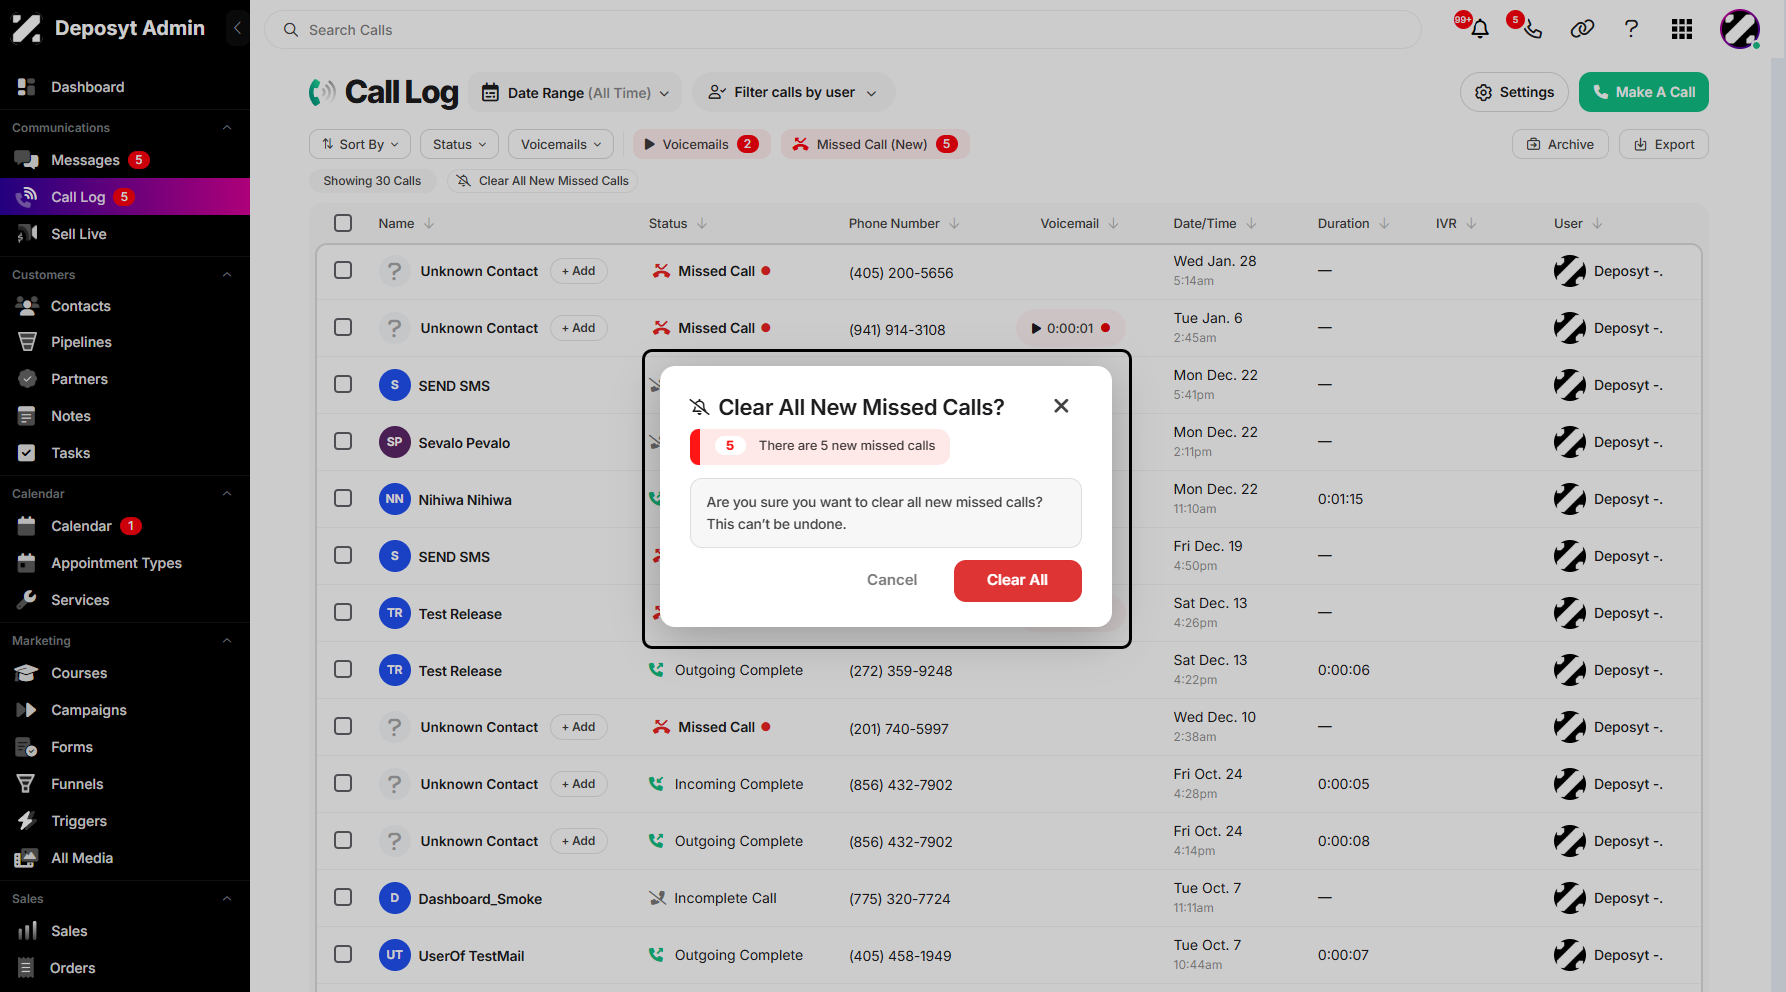Click the link chain icon in top bar

(x=1582, y=29)
